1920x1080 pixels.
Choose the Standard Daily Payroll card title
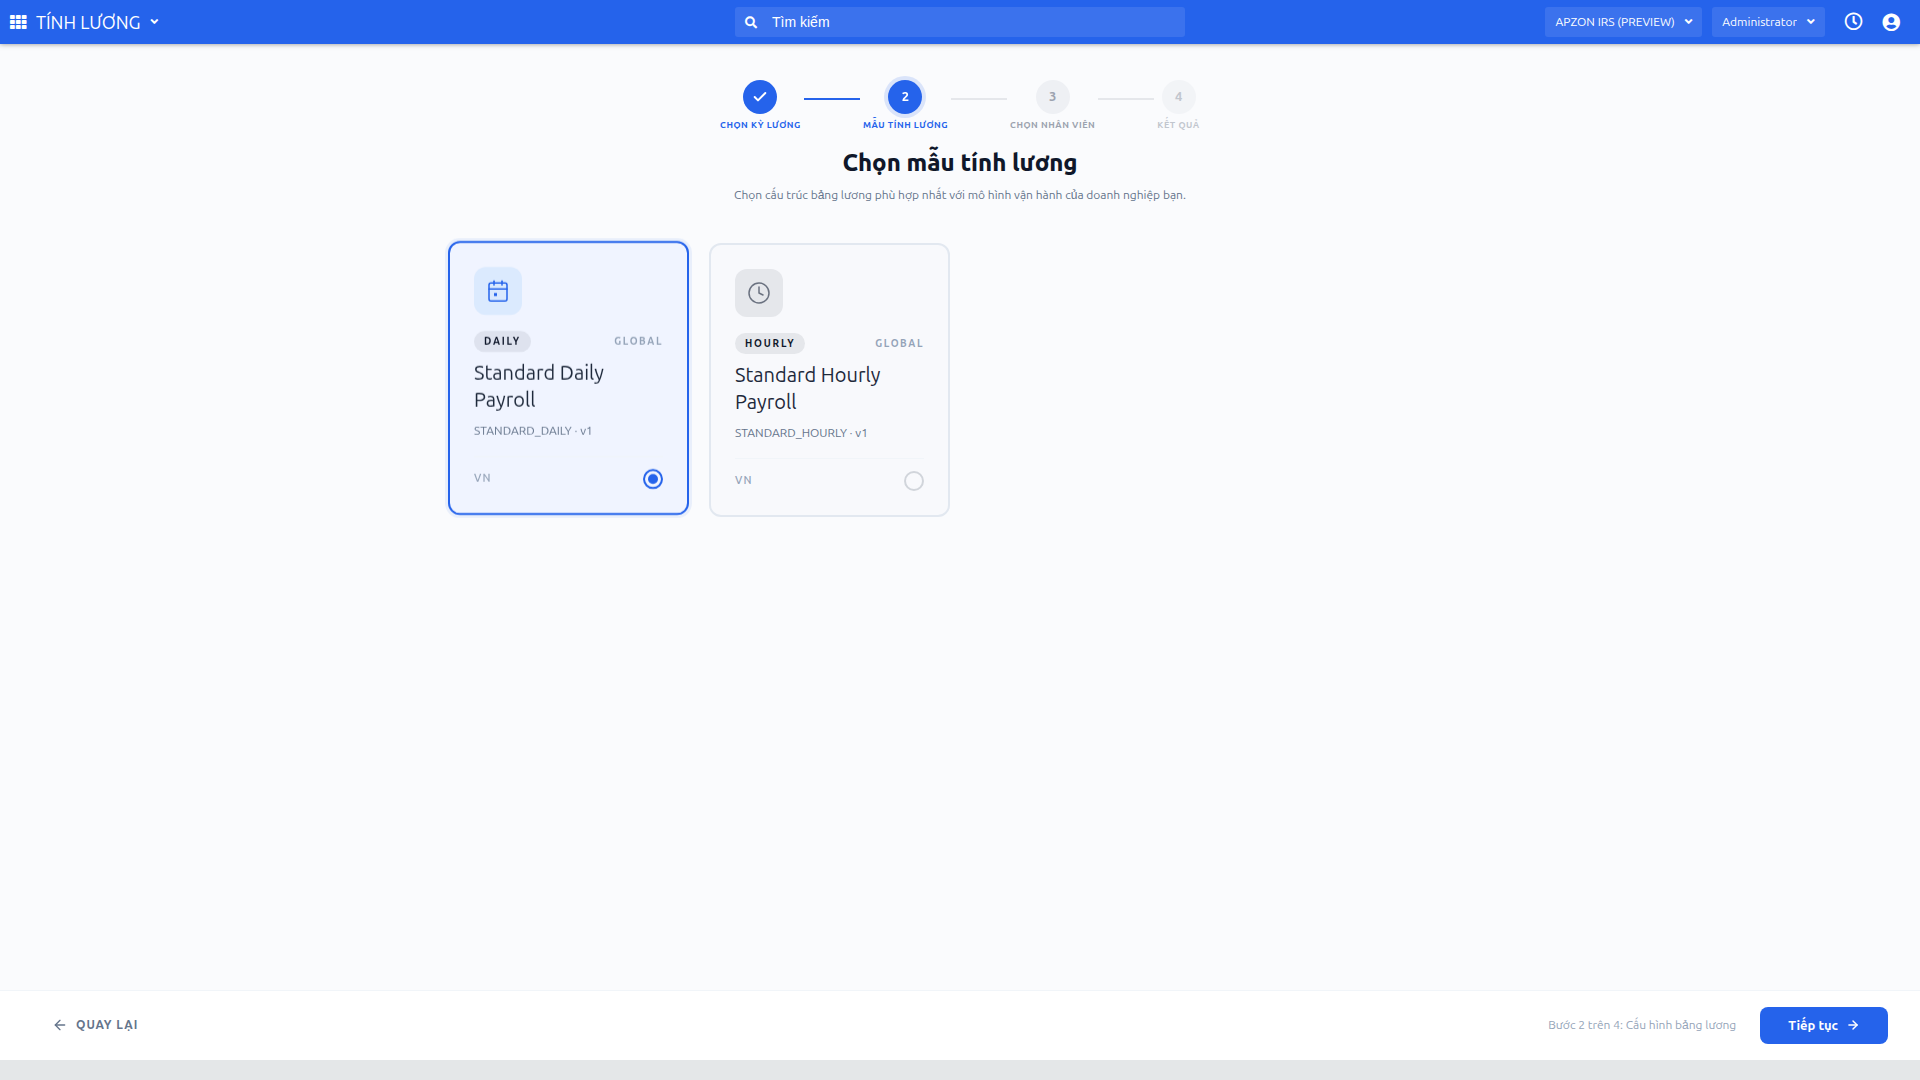pyautogui.click(x=539, y=386)
